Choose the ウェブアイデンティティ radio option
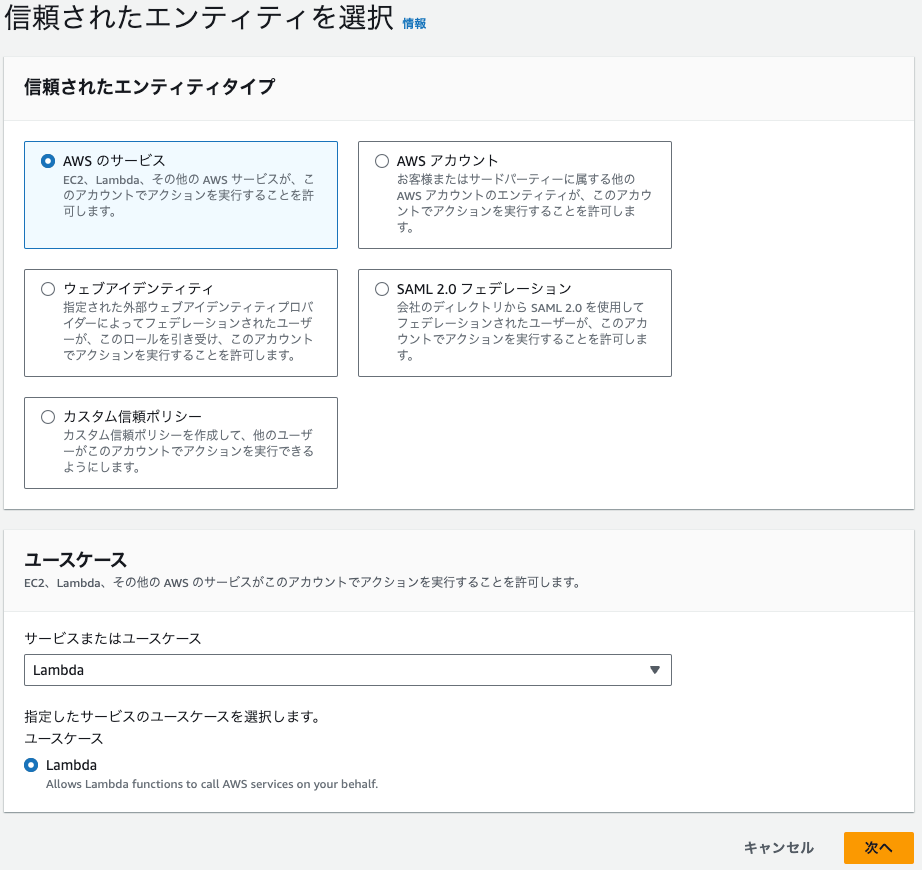This screenshot has height=870, width=922. [x=48, y=289]
